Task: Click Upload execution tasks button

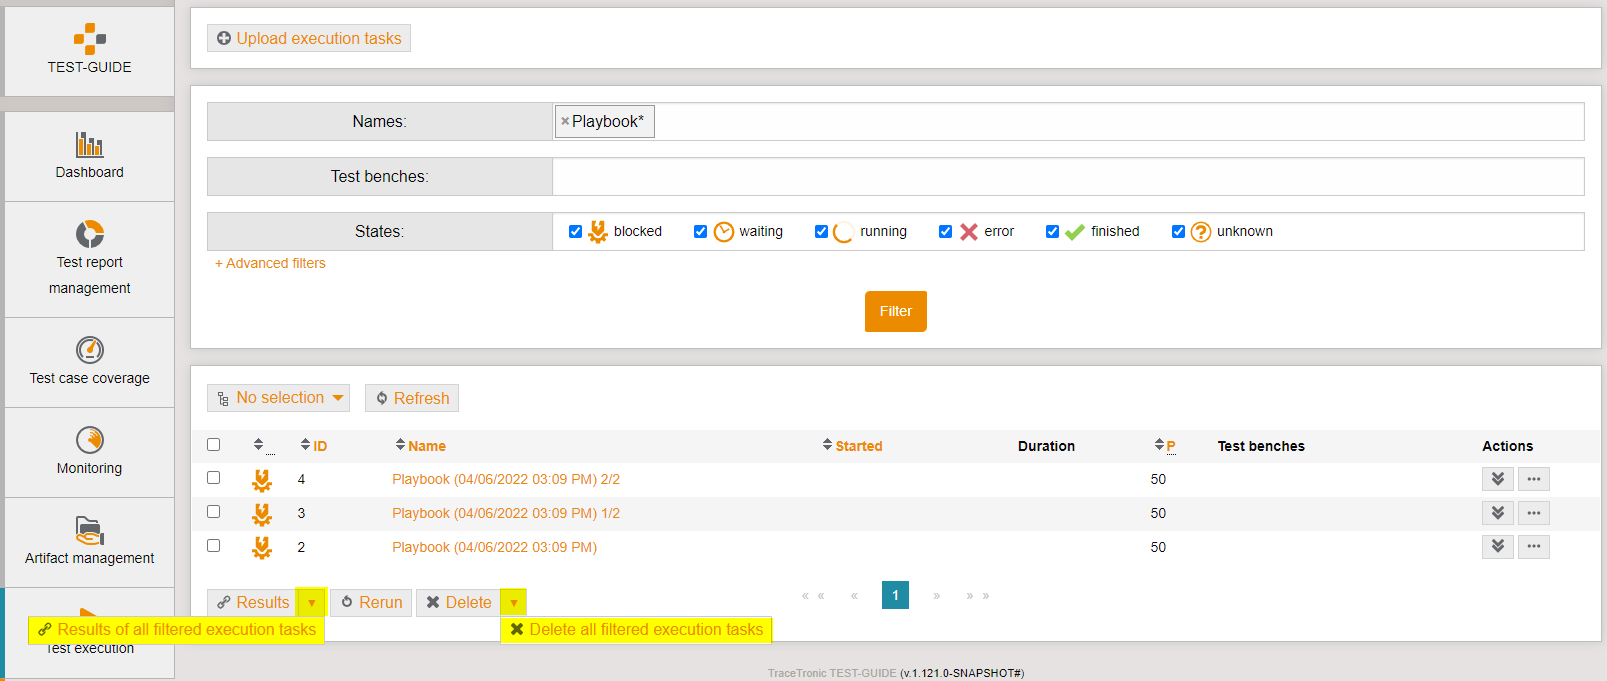Action: click(309, 38)
